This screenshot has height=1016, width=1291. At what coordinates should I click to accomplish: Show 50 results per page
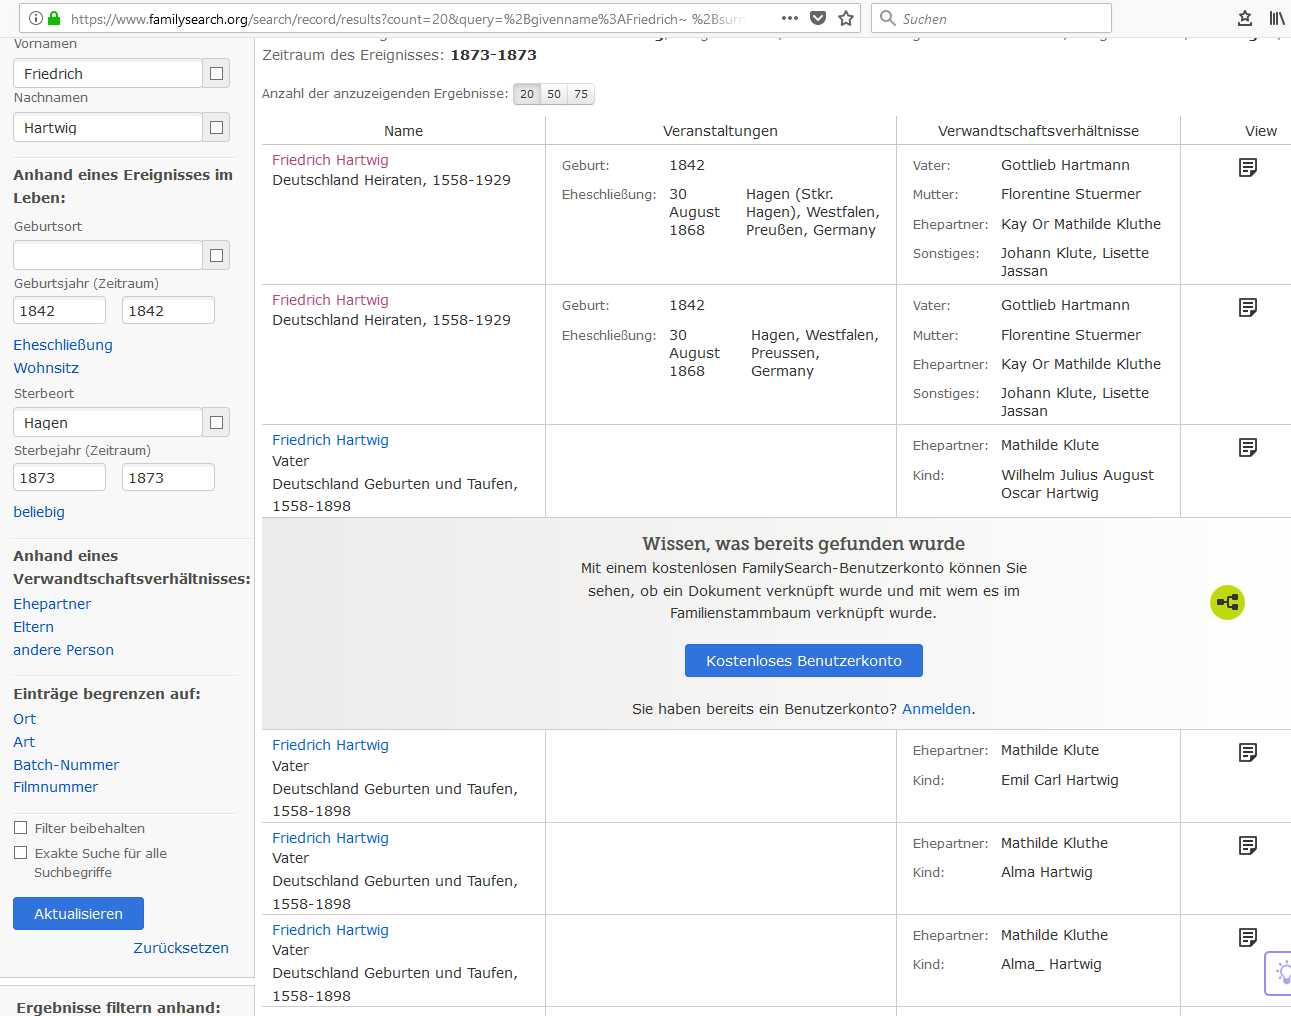(x=554, y=94)
